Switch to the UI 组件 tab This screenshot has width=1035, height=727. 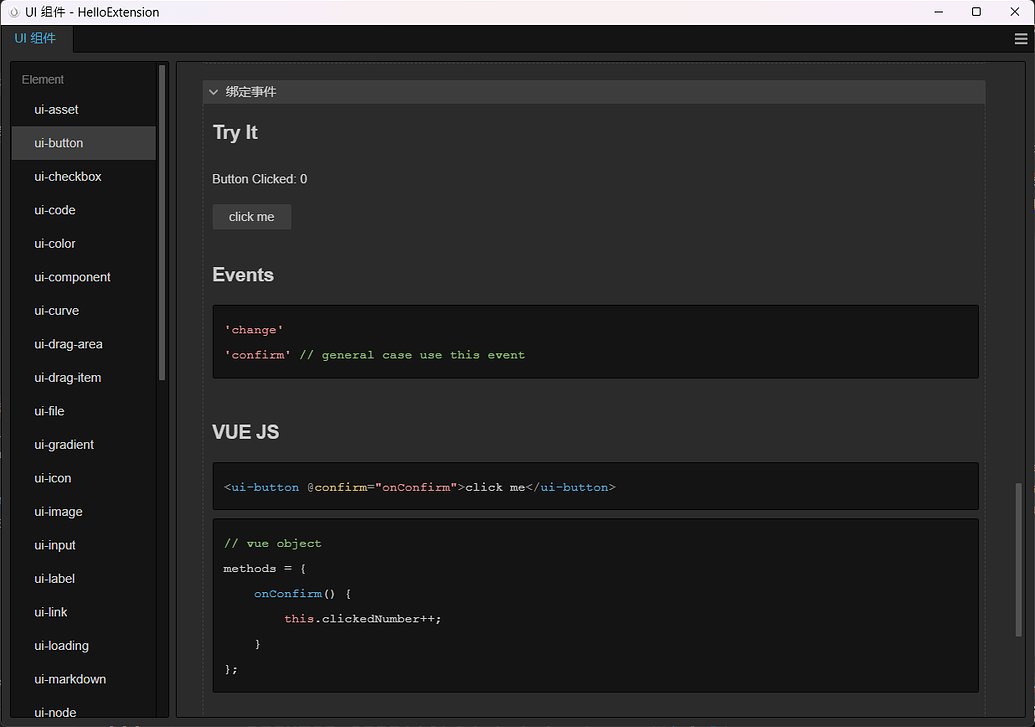36,39
